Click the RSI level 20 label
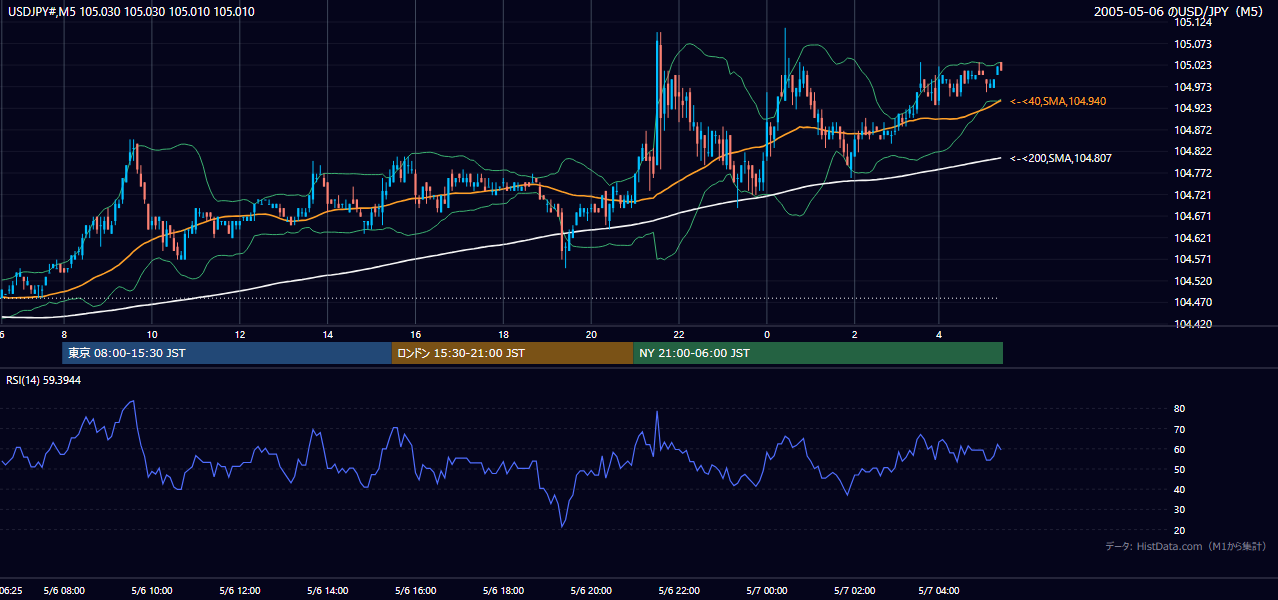Image resolution: width=1278 pixels, height=600 pixels. [x=1180, y=530]
